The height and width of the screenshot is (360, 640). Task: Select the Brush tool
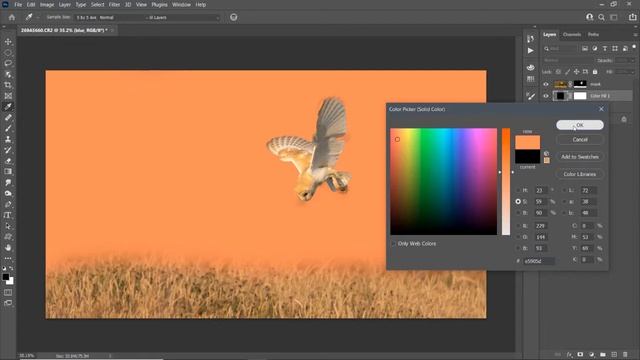8,128
